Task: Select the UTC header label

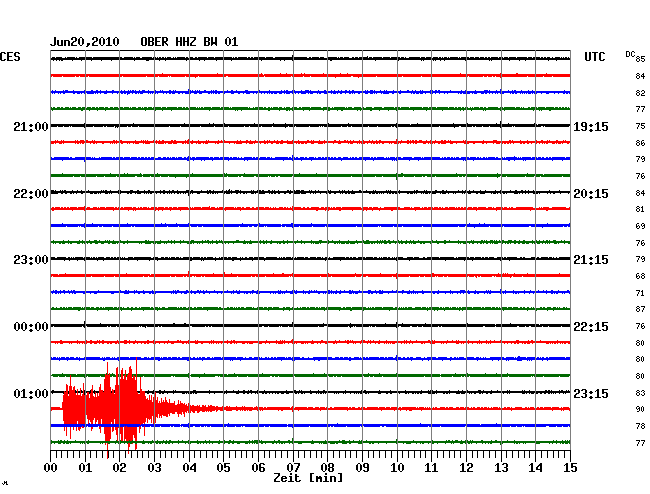Action: pyautogui.click(x=595, y=57)
